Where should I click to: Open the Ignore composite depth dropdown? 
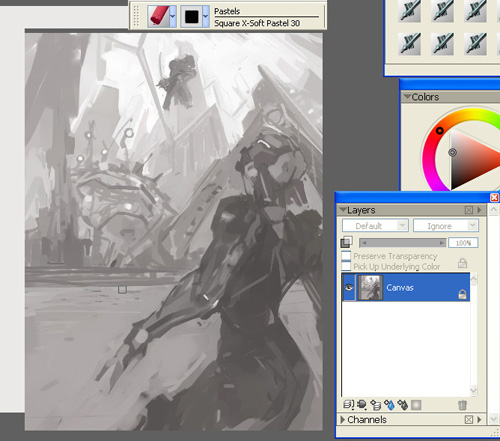click(446, 226)
